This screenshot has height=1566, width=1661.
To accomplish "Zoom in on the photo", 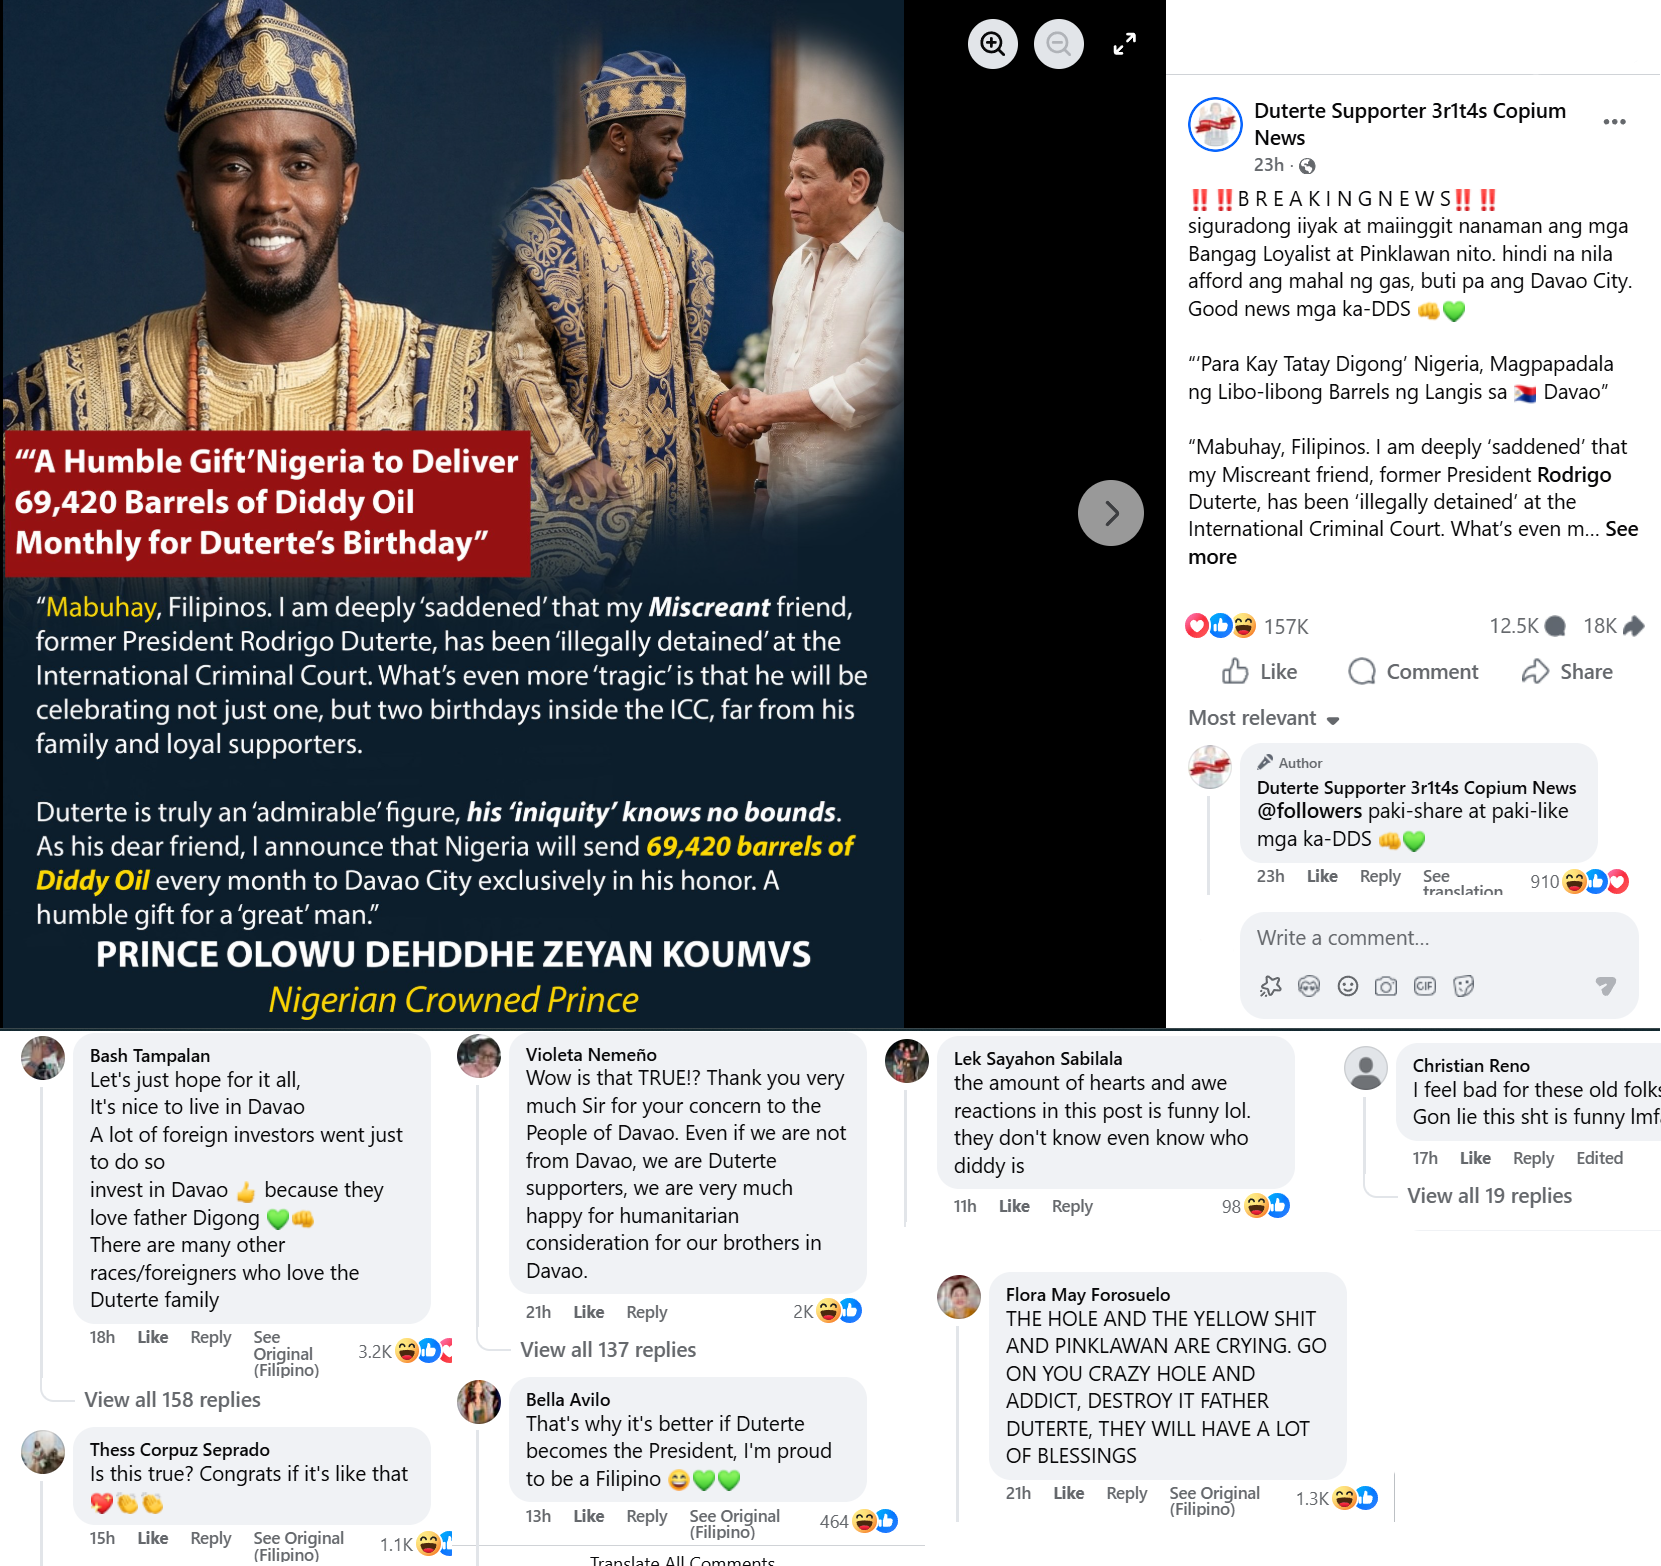I will (x=992, y=44).
